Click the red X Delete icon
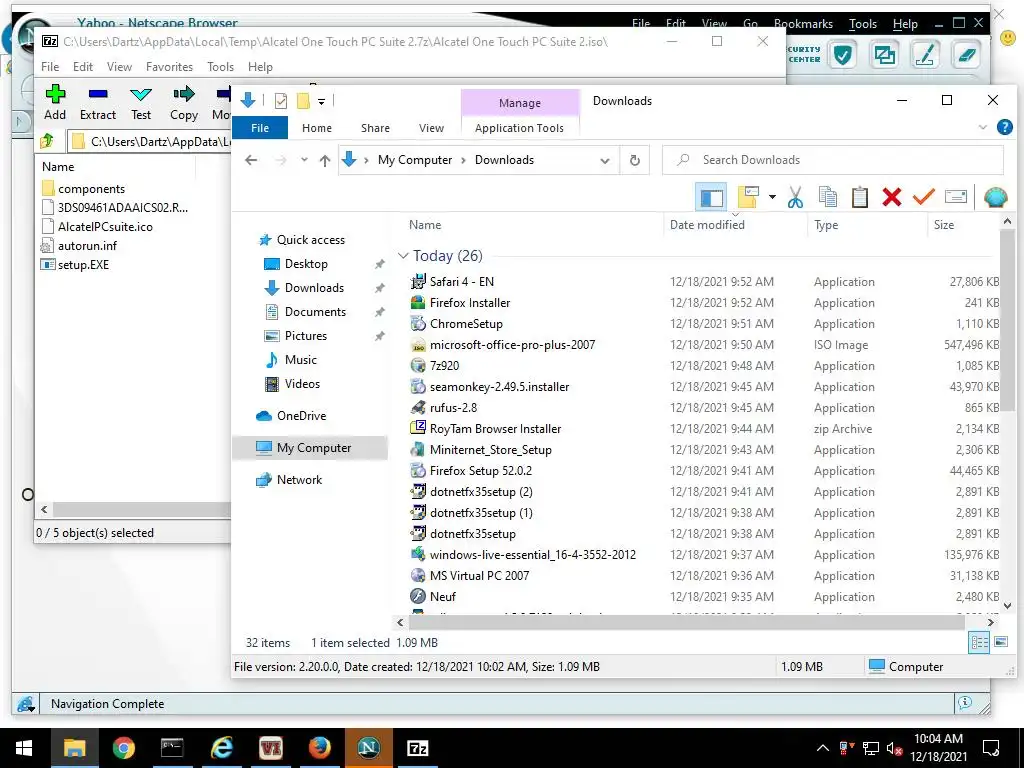Screen dimensions: 1024x768 click(x=891, y=197)
